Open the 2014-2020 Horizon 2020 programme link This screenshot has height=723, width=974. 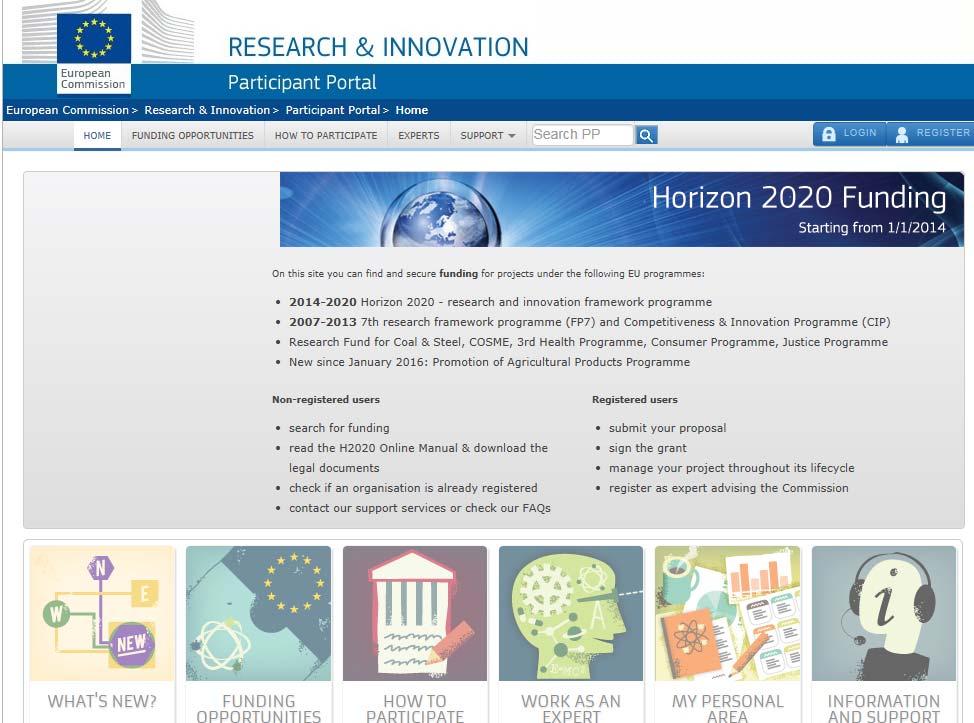coord(500,302)
